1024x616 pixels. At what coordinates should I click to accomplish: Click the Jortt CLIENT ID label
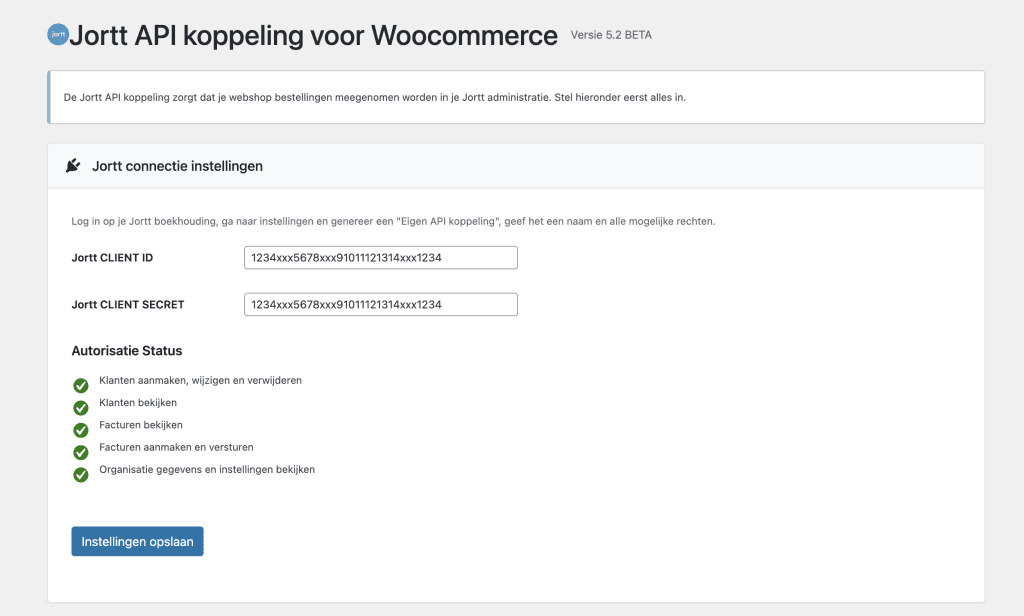coord(112,258)
